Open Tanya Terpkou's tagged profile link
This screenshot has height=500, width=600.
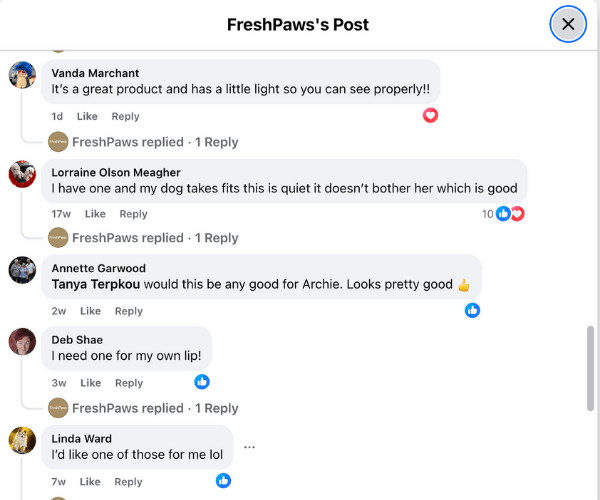(96, 284)
